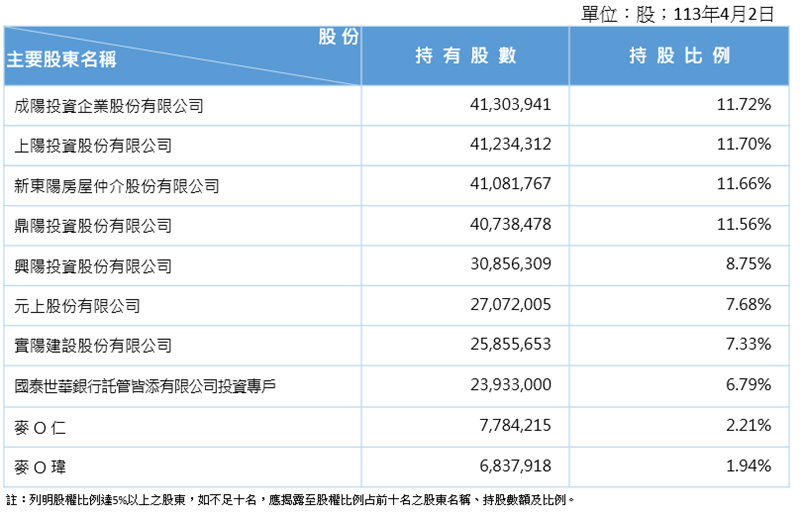This screenshot has height=514, width=800.
Task: Click the share count 7,784,215
Action: 515,425
